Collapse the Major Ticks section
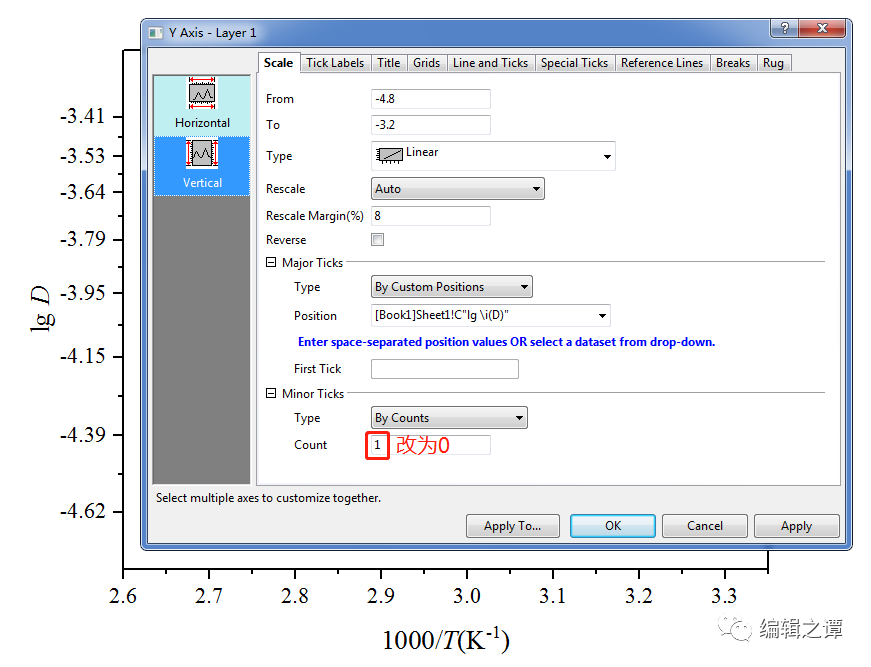The width and height of the screenshot is (871, 667). (270, 262)
